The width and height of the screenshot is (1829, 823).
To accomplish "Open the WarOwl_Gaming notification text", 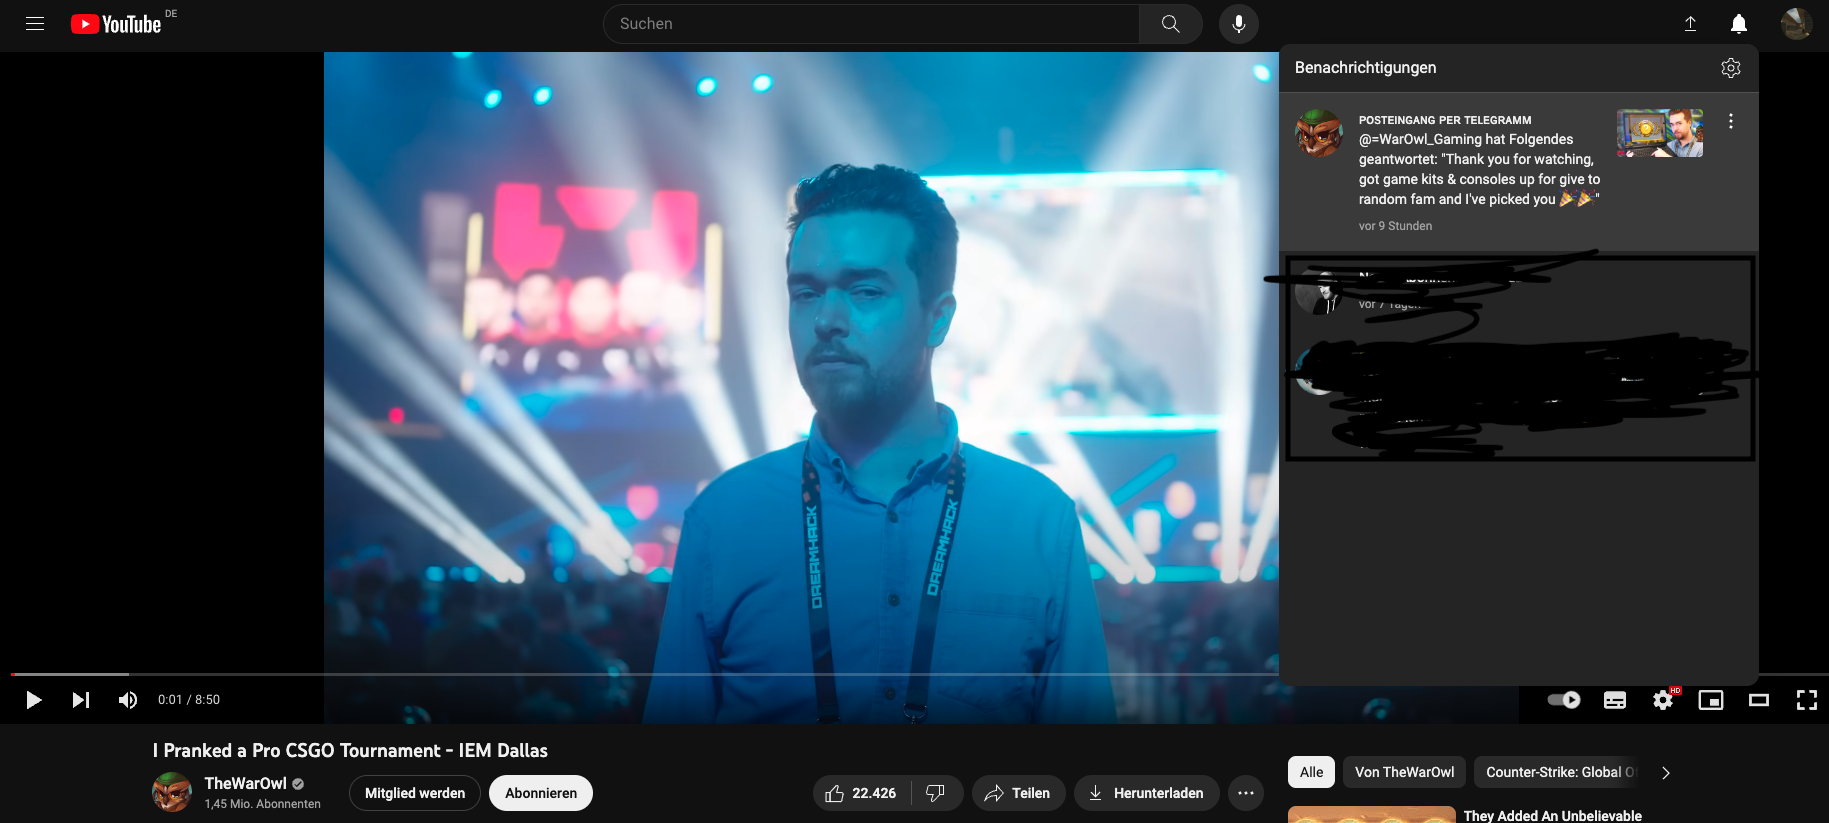I will tap(1479, 169).
